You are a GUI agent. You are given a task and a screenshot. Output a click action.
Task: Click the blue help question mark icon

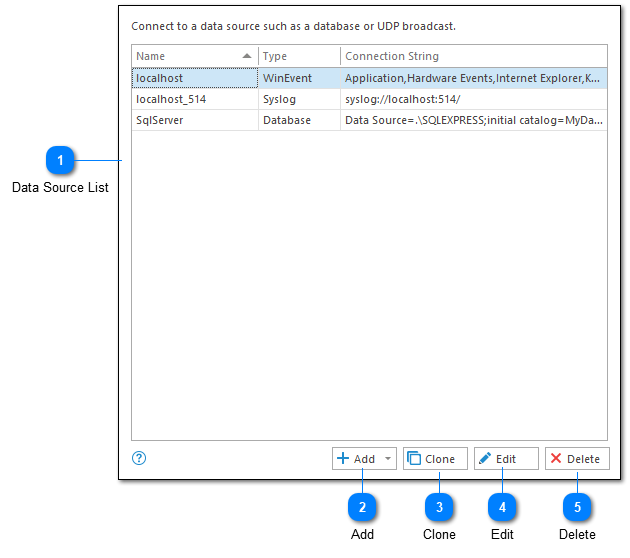click(139, 458)
